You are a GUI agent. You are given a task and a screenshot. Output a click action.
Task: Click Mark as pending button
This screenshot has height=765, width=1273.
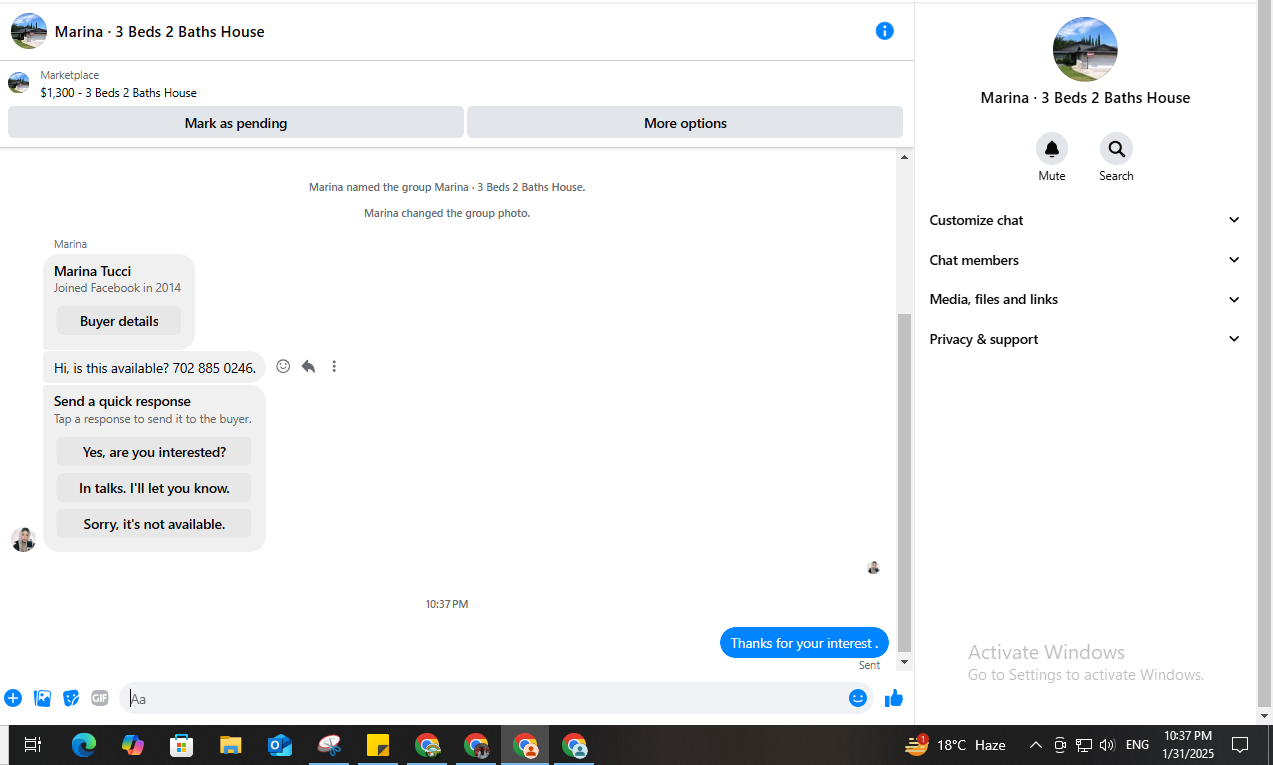coord(236,123)
